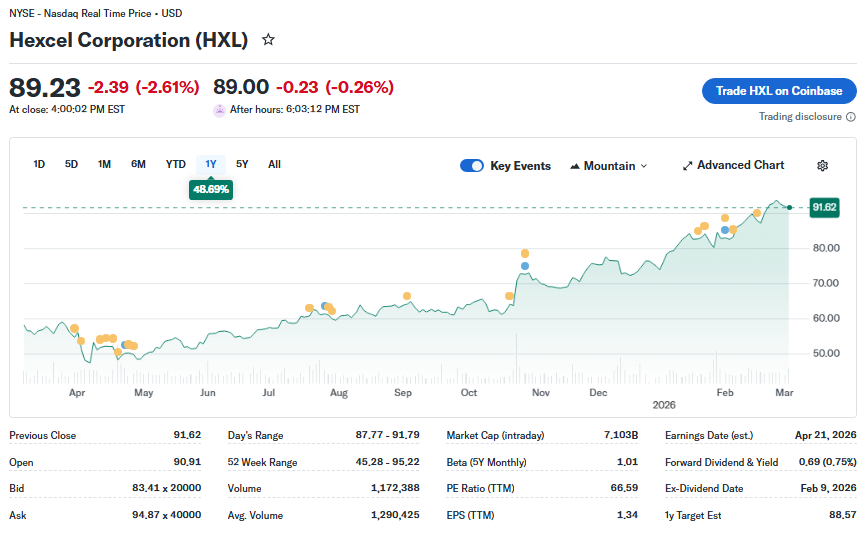Click the Volume value 1,172,388
The width and height of the screenshot is (868, 533).
pos(395,488)
